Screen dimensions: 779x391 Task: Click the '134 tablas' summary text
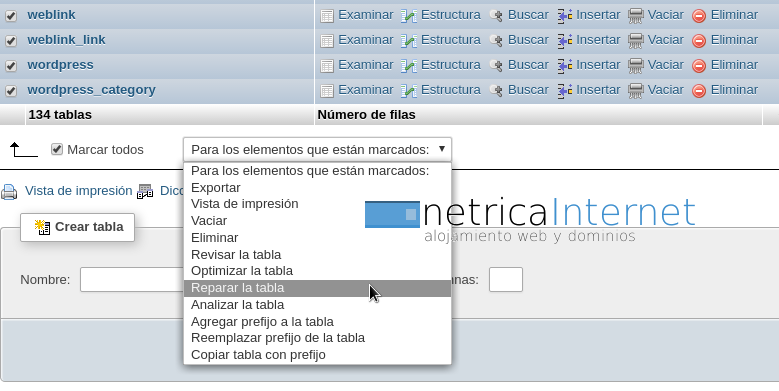60,115
